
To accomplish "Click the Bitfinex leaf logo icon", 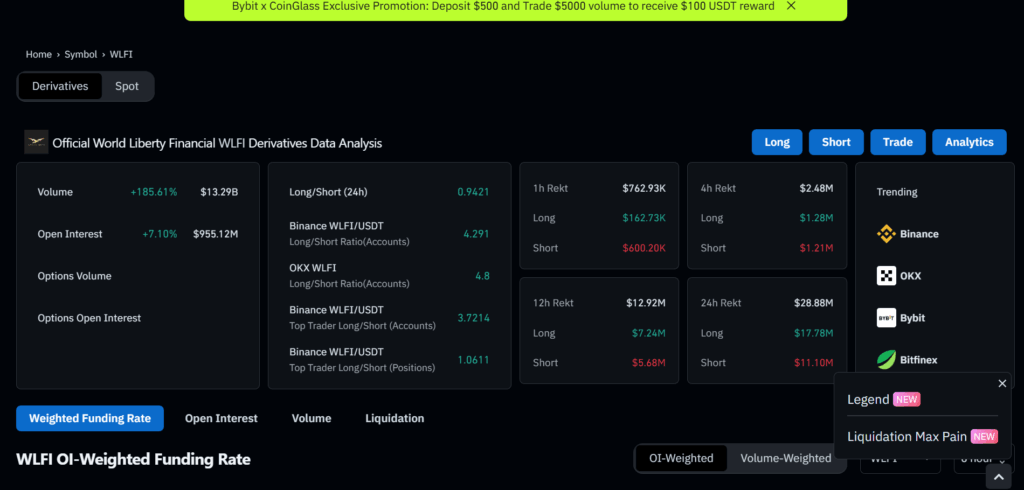I will click(x=886, y=359).
